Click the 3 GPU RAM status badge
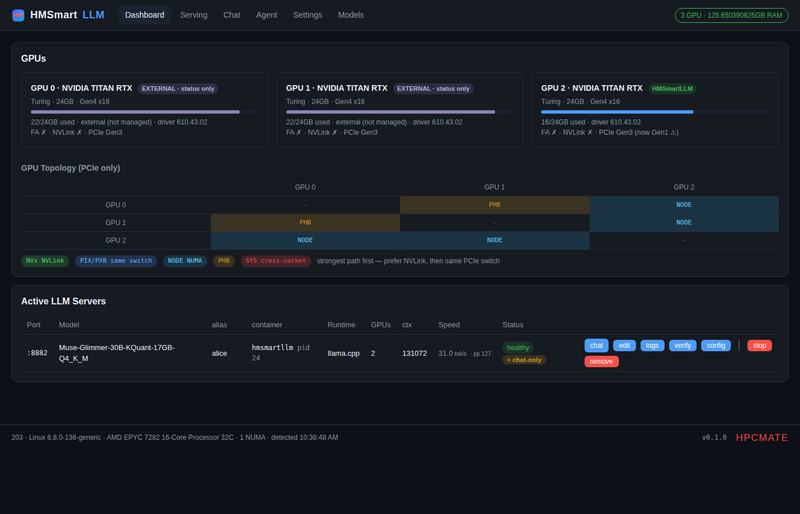800x514 pixels. [731, 15]
